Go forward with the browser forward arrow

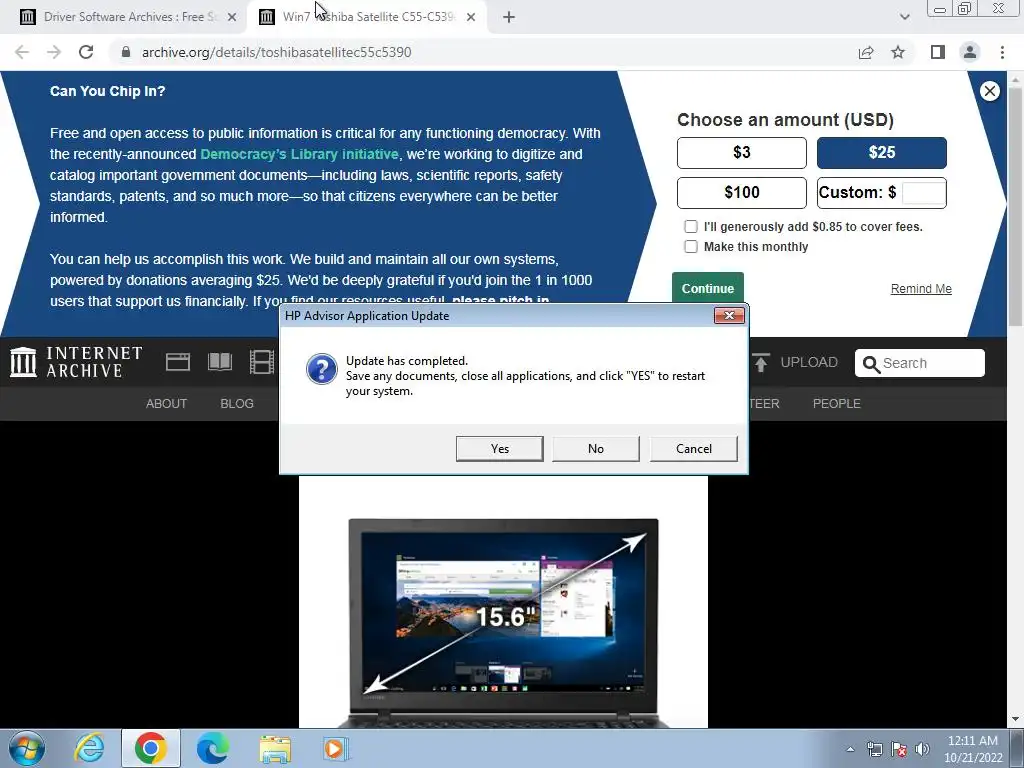click(54, 52)
